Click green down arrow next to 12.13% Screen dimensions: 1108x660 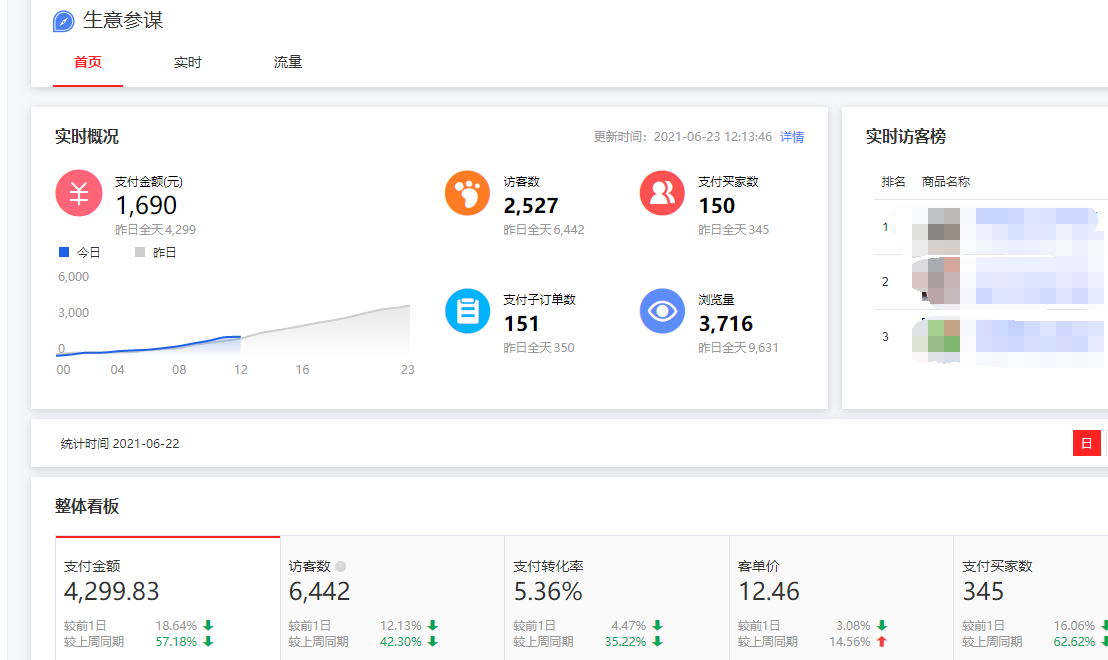[x=432, y=625]
